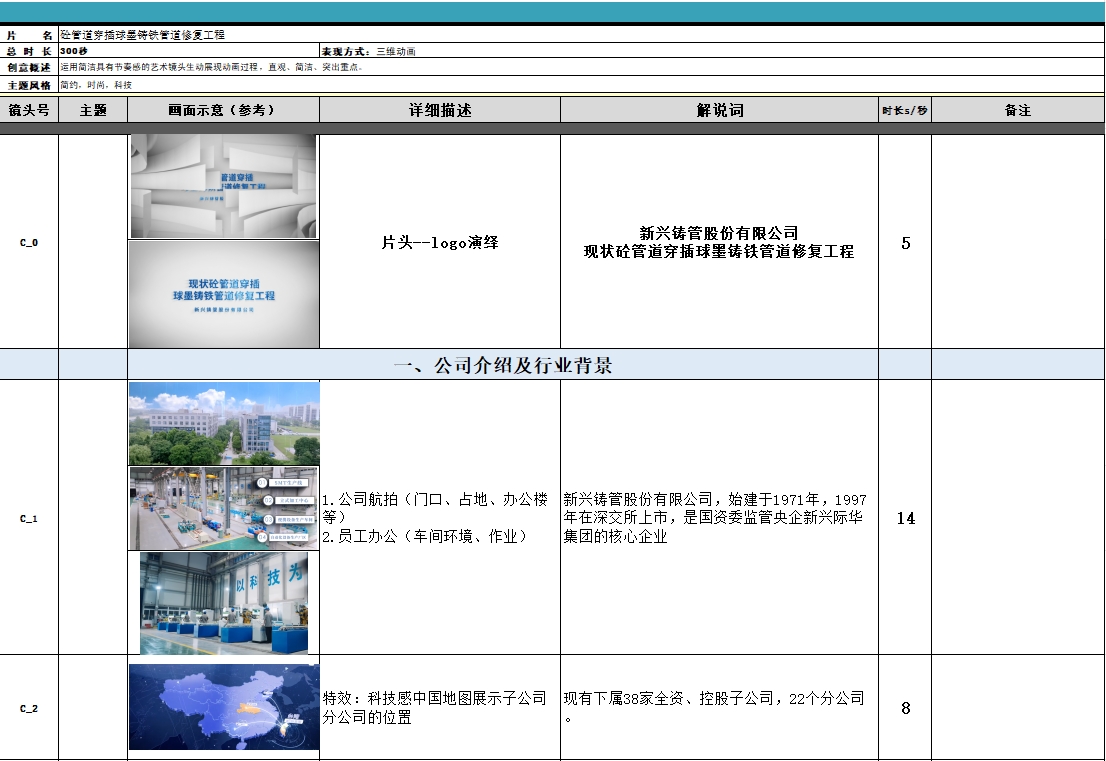Select narration cell '新兴铸管股份有限公司' in C_0
This screenshot has height=761, width=1106.
tap(719, 242)
